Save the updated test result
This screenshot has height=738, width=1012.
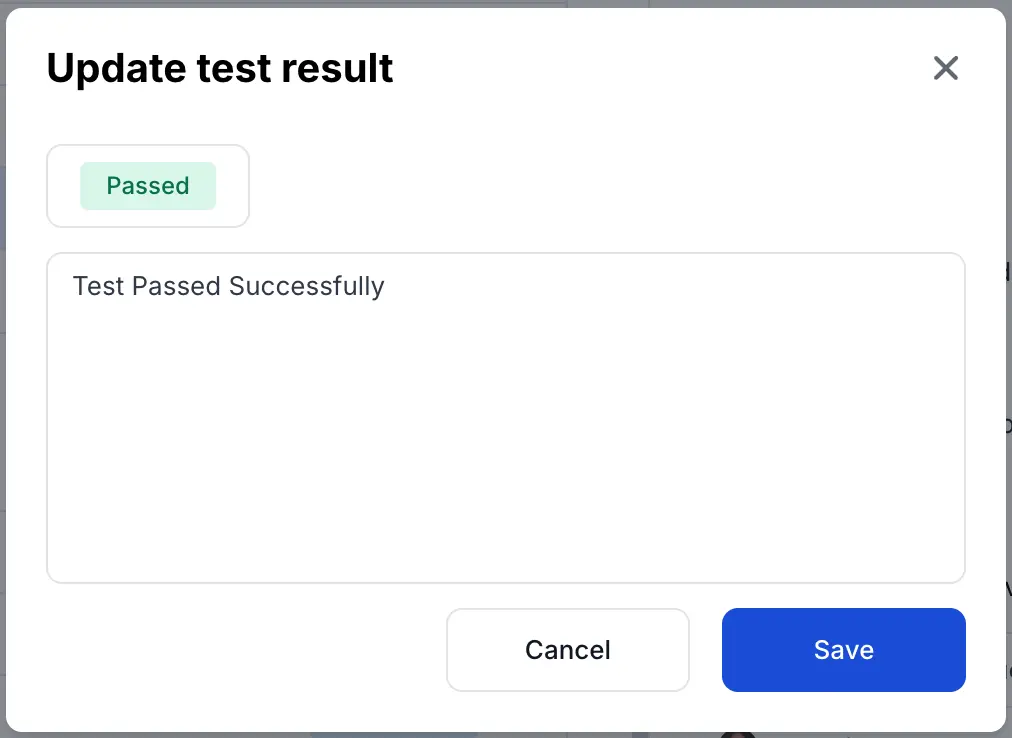(x=843, y=650)
